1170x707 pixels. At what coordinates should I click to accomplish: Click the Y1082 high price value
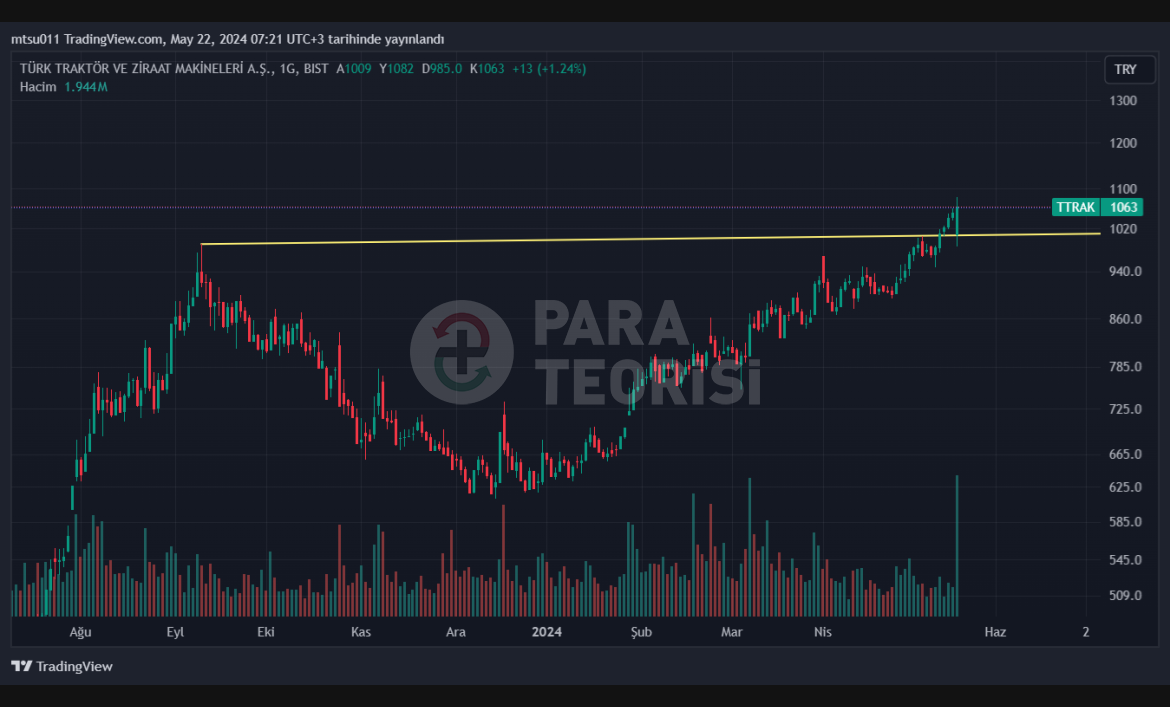click(396, 69)
